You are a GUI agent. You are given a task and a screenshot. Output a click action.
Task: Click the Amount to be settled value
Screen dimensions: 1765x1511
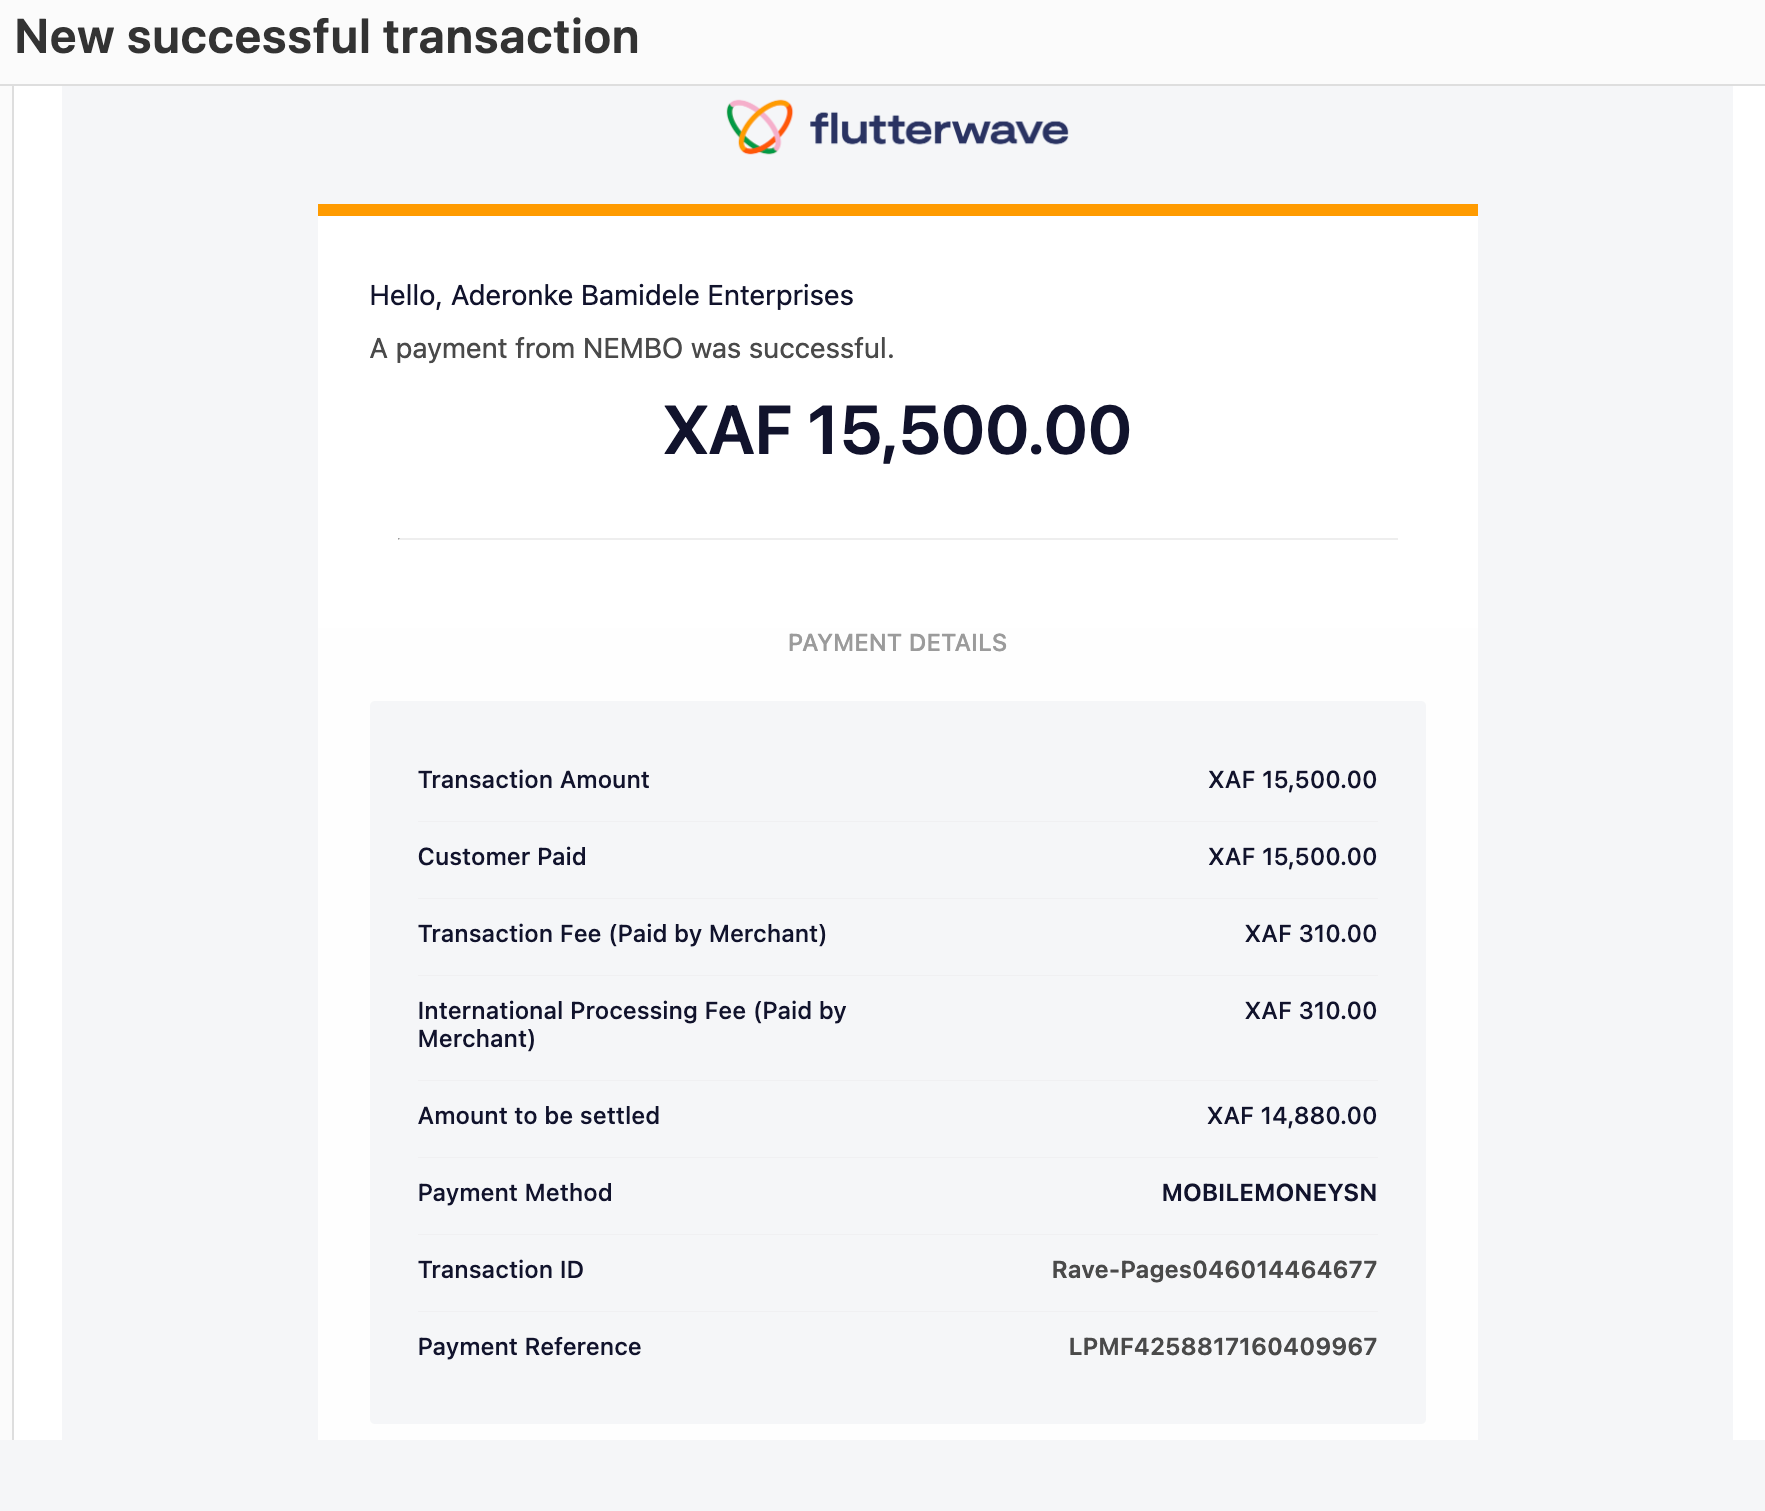[1291, 1116]
